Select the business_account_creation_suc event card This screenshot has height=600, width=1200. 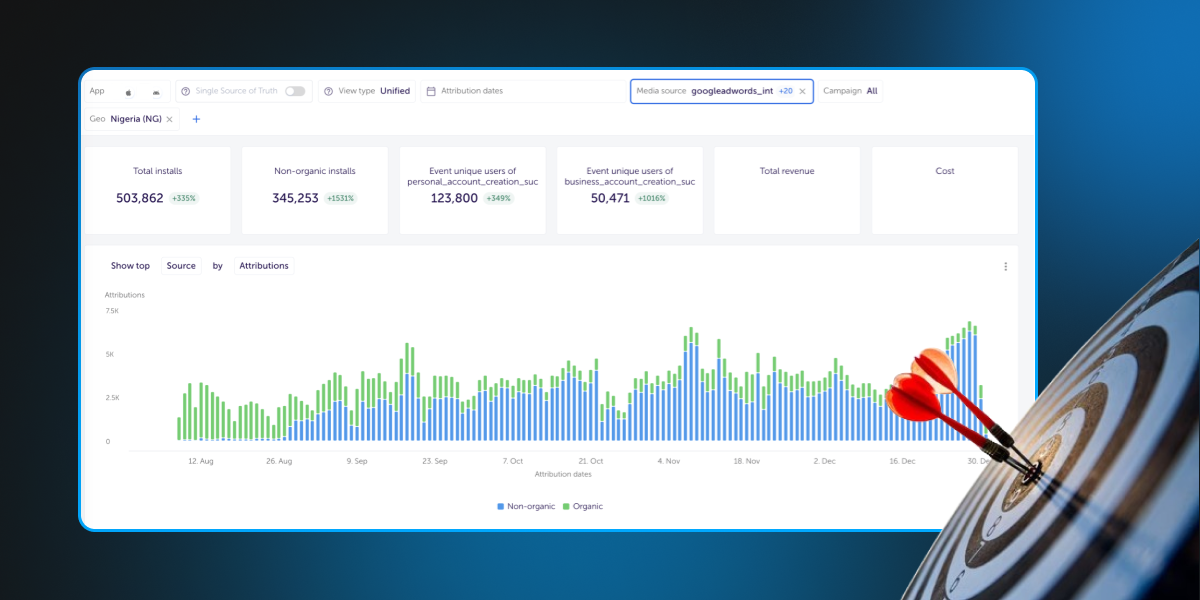(629, 191)
